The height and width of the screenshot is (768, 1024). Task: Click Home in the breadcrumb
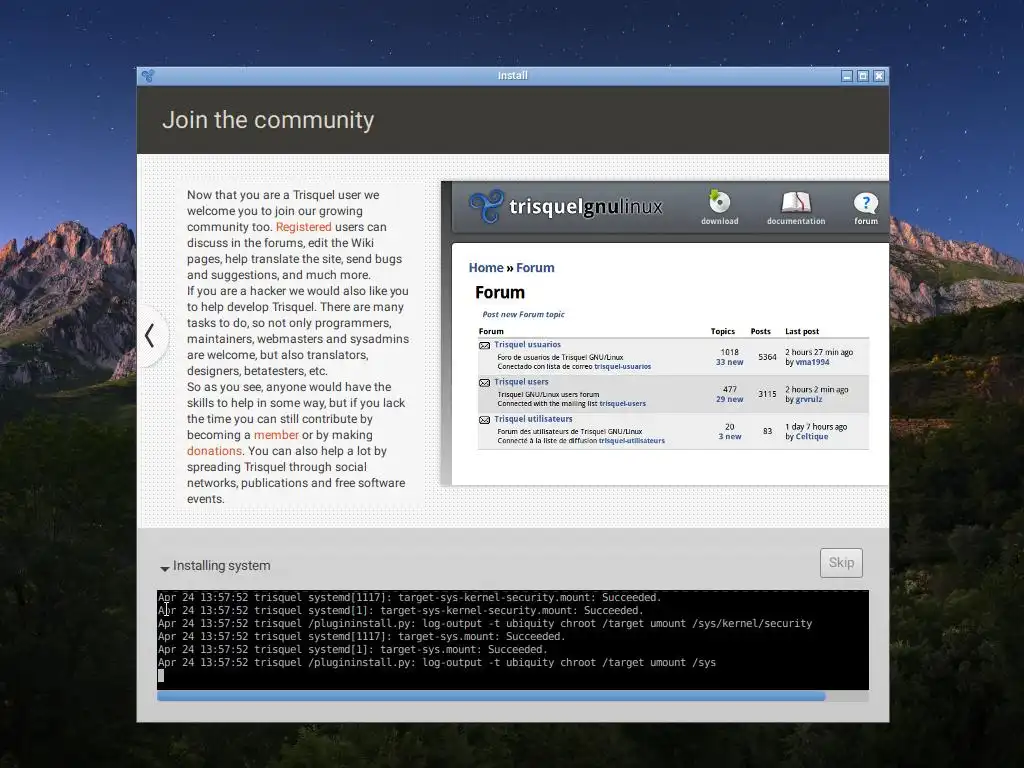486,268
